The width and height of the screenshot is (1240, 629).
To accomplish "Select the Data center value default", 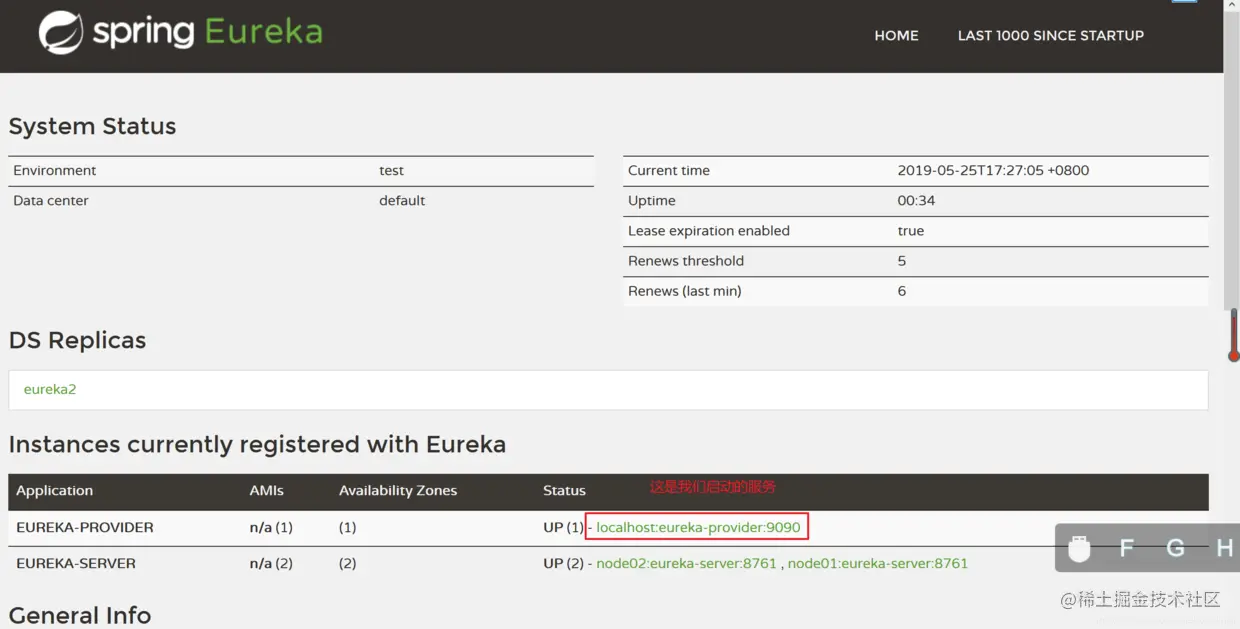I will point(402,200).
